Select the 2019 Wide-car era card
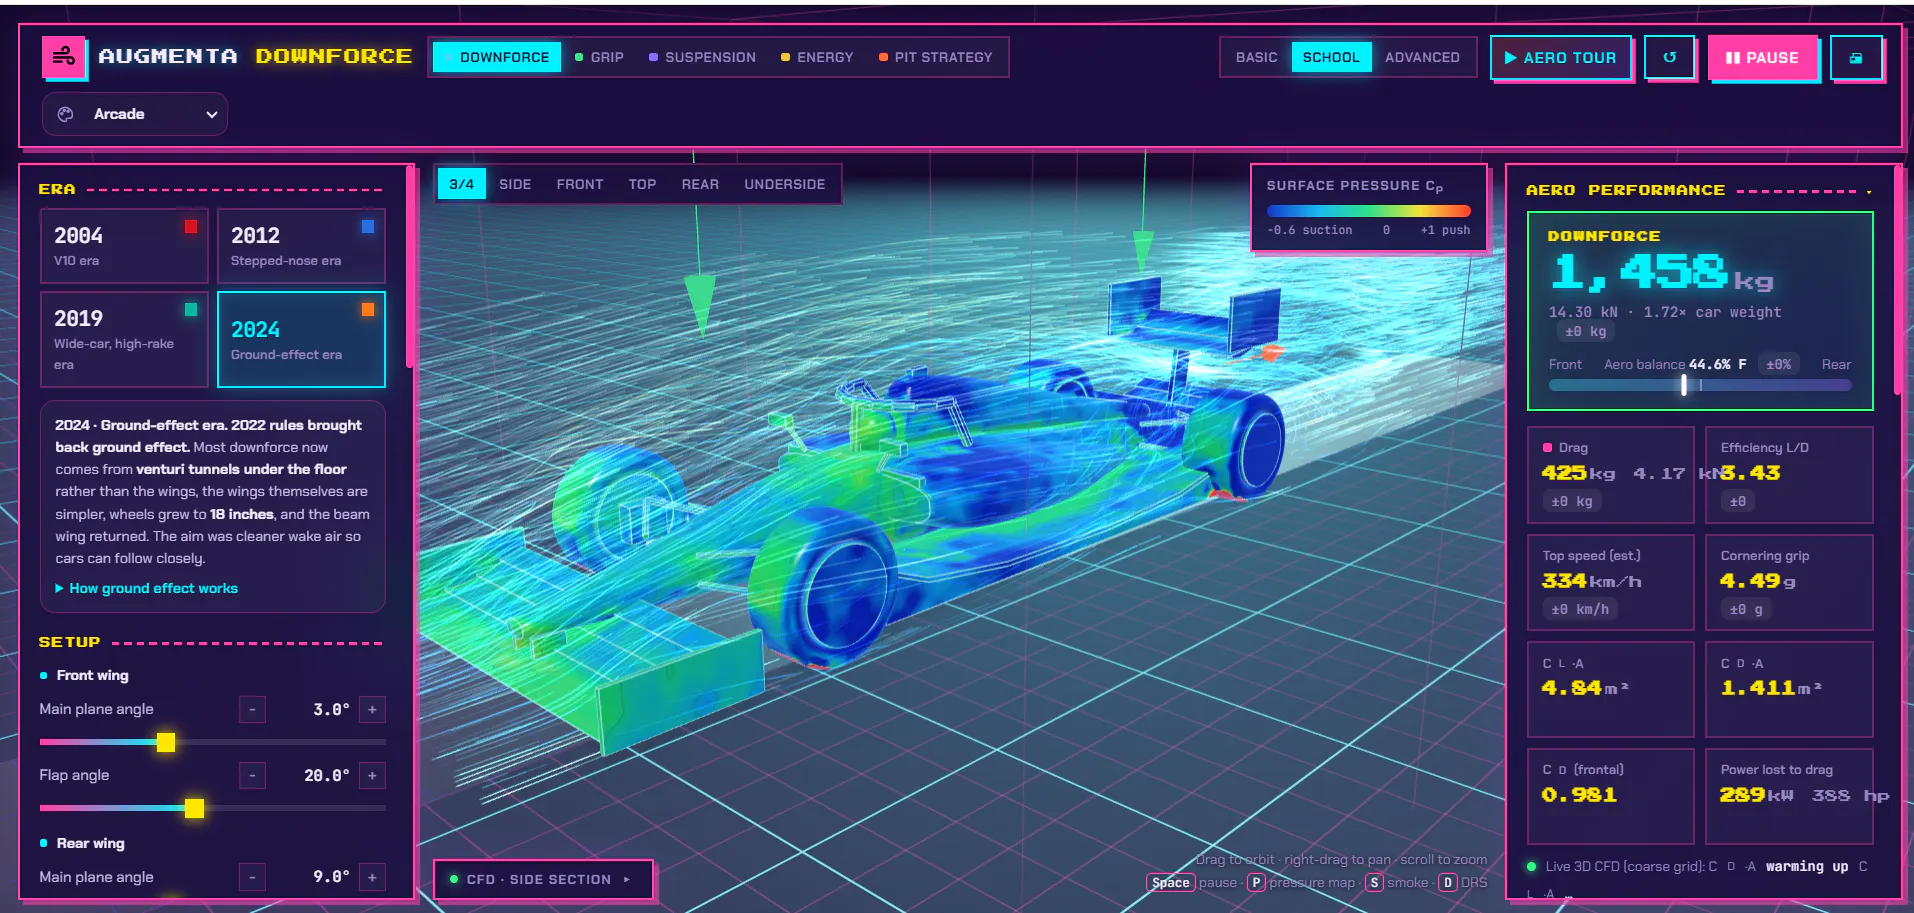Screen dimensions: 1914x913 (124, 339)
